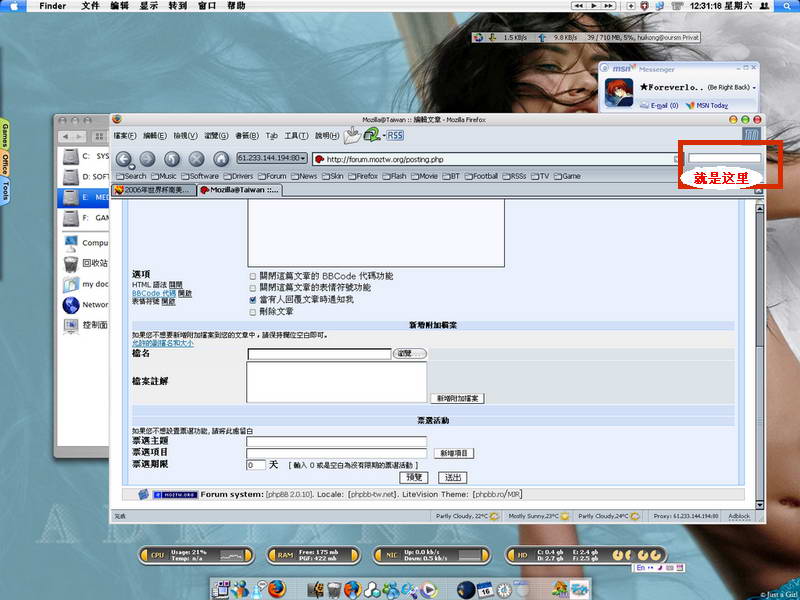Open the Tab menu in menu bar
The height and width of the screenshot is (600, 800).
tap(271, 135)
